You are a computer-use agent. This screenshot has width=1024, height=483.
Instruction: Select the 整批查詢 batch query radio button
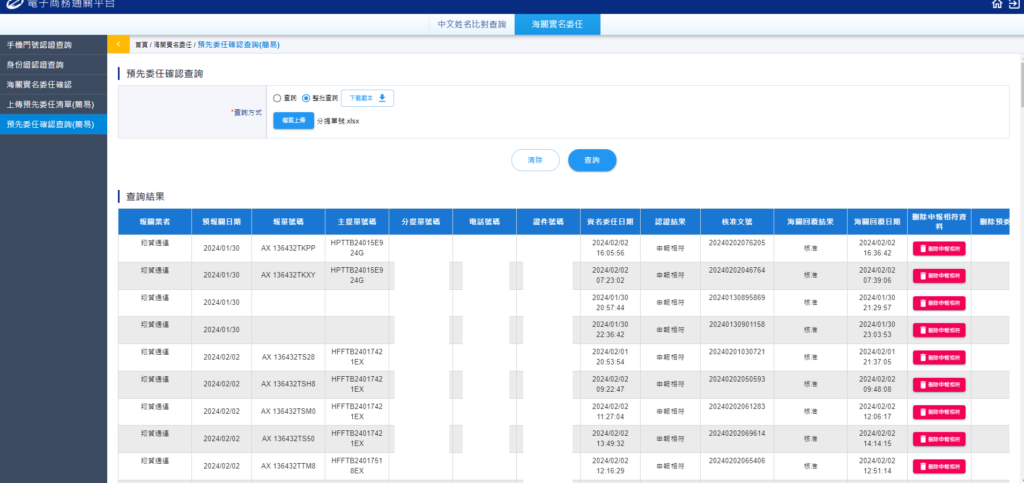(306, 98)
